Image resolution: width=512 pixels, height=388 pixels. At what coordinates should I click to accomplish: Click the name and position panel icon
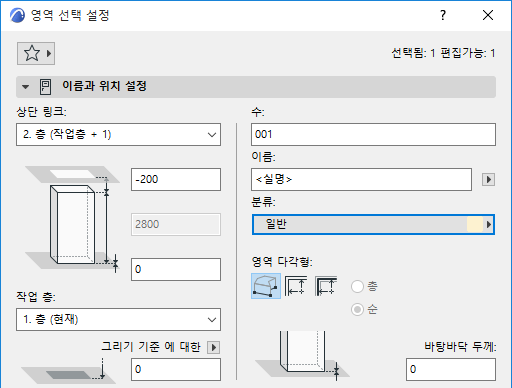(x=45, y=87)
